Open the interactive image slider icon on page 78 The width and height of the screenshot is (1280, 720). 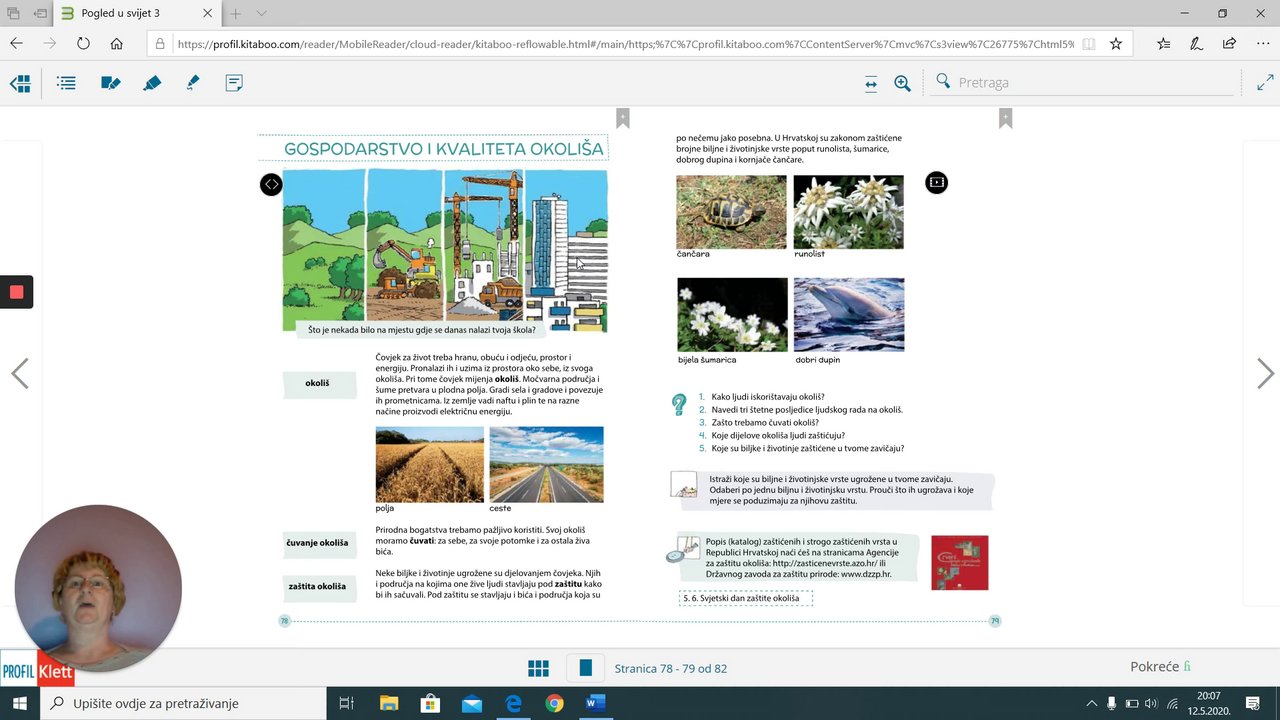click(271, 184)
